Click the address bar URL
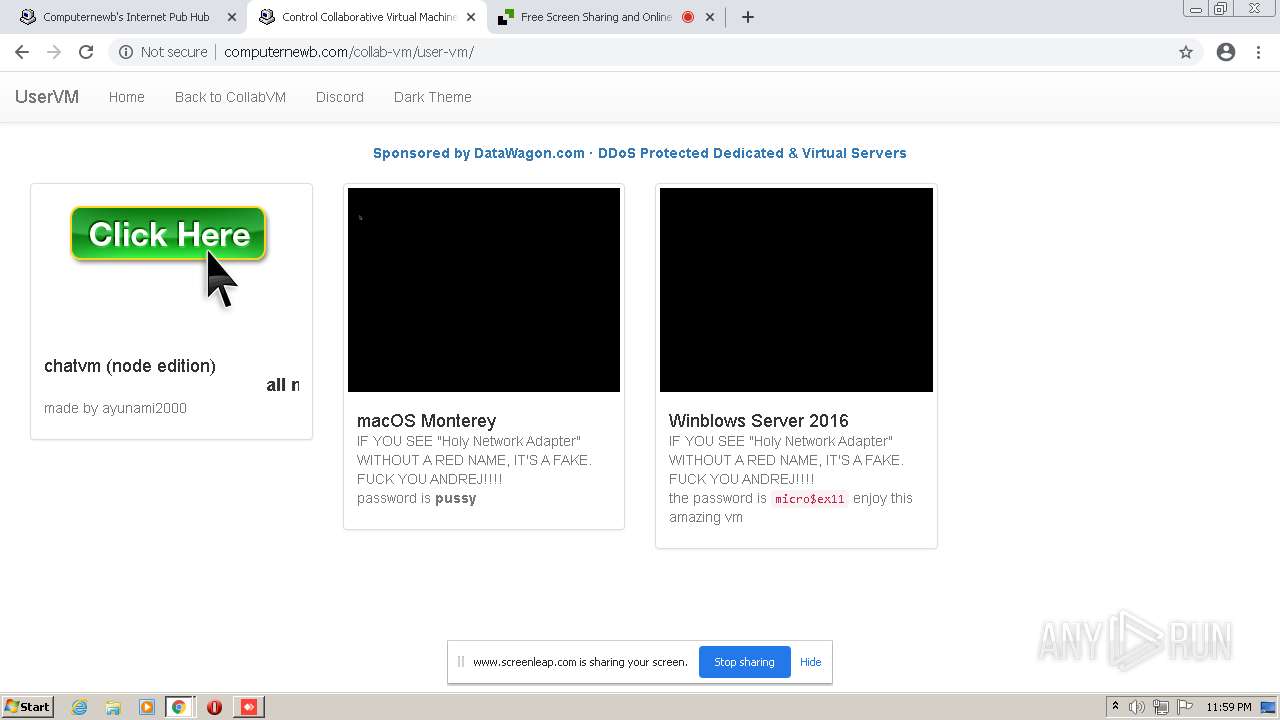1280x720 pixels. 349,52
